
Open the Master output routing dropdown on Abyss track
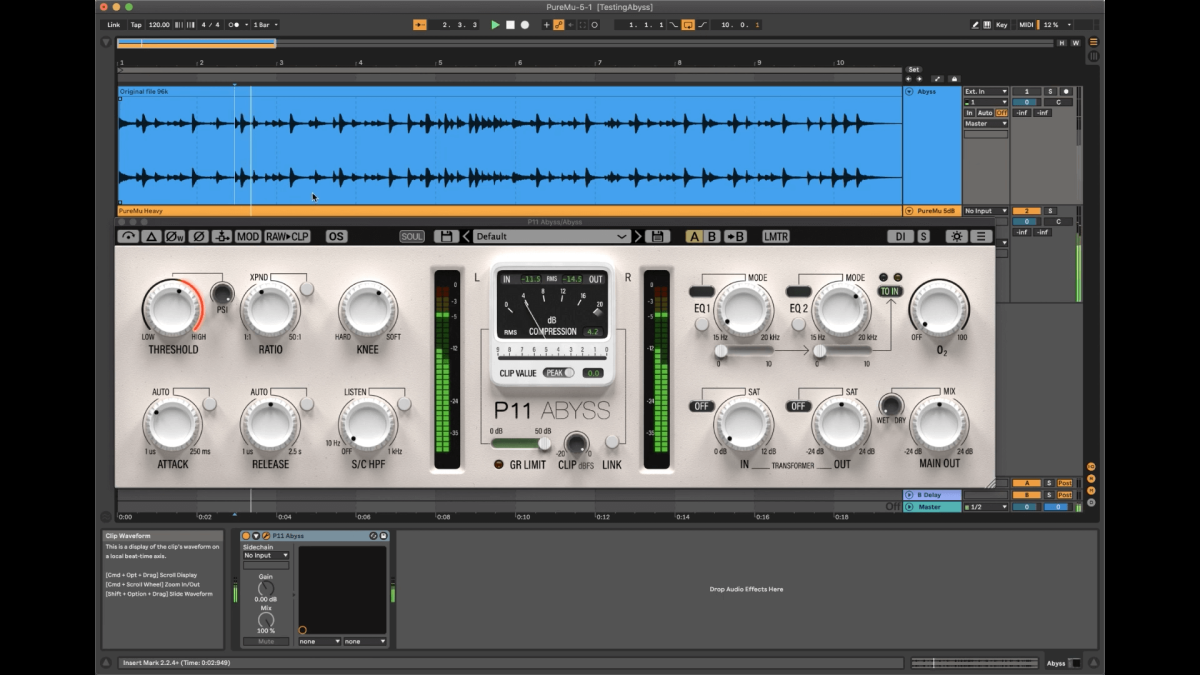click(x=986, y=124)
